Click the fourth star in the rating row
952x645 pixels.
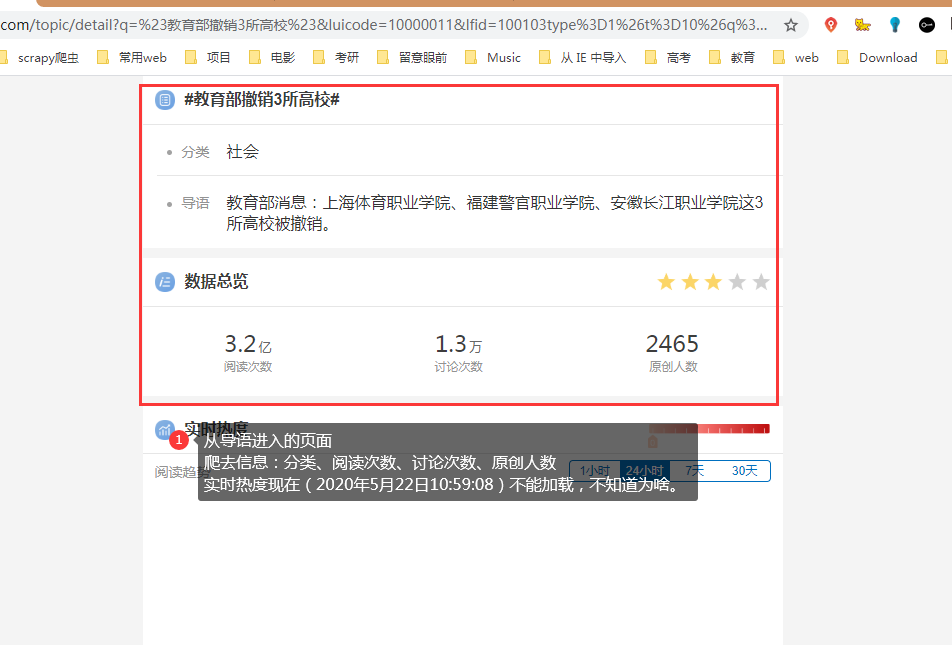pos(737,281)
